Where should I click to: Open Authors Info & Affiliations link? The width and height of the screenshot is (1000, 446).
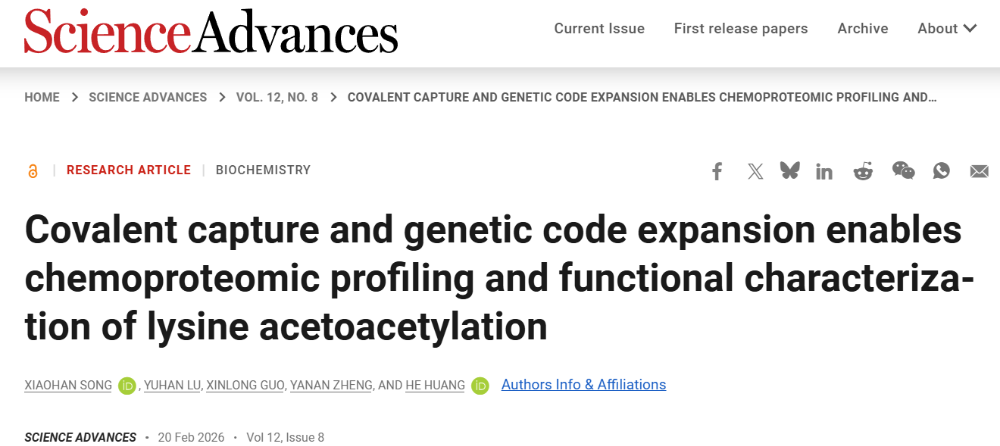coord(583,385)
